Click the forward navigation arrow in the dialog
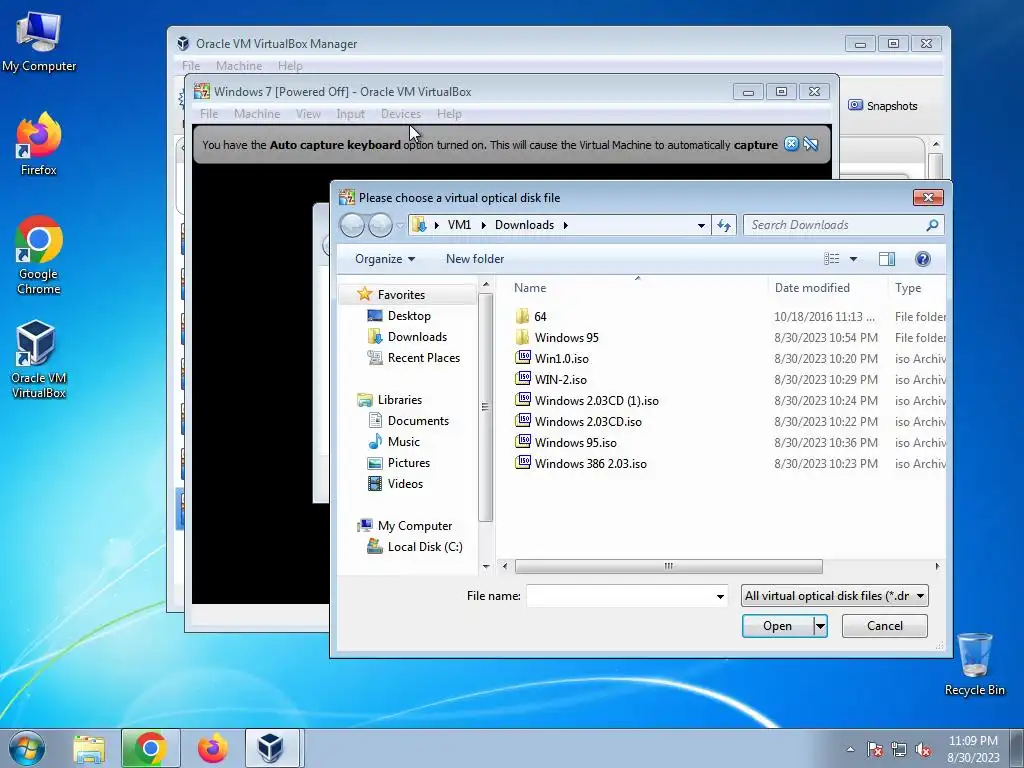1024x768 pixels. tap(380, 225)
